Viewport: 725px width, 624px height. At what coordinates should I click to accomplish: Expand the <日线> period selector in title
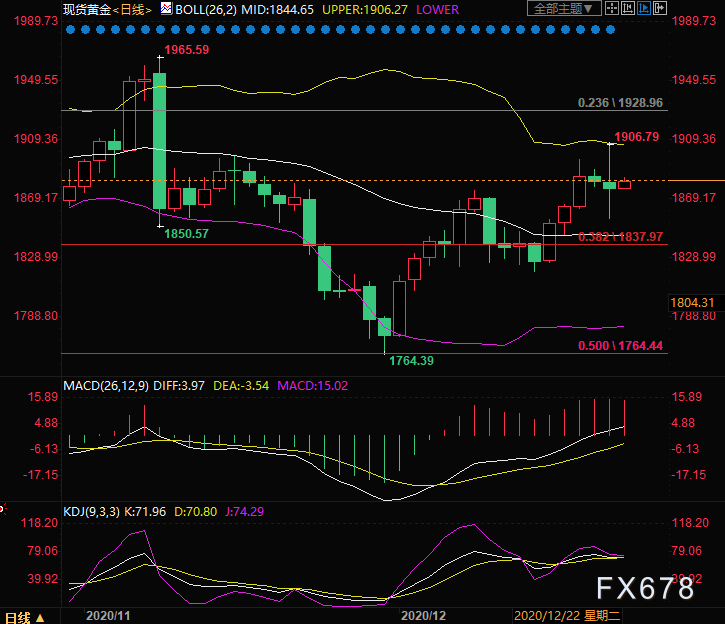[x=132, y=9]
